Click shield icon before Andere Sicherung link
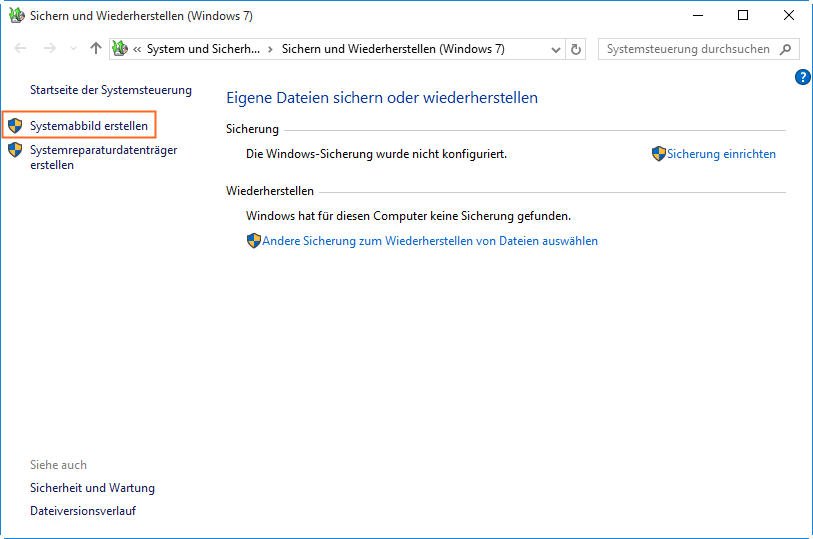Viewport: 813px width, 539px height. point(254,240)
